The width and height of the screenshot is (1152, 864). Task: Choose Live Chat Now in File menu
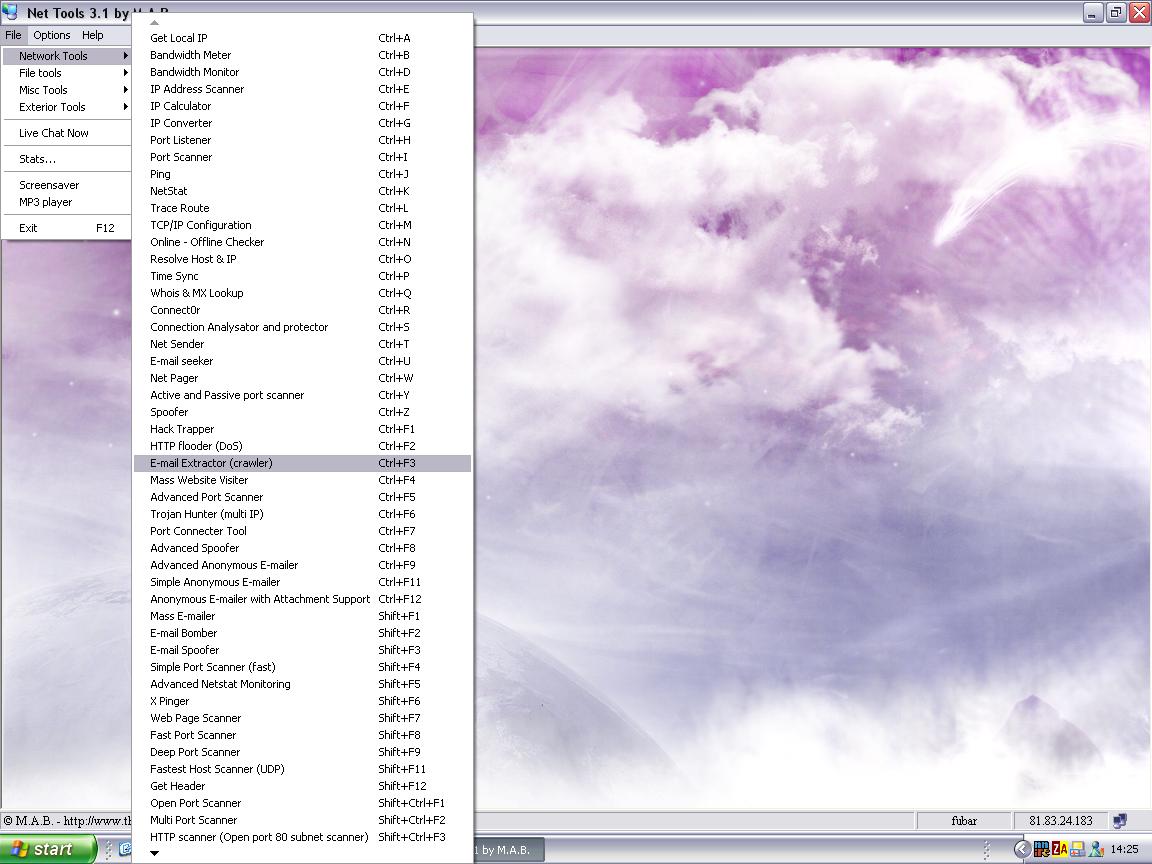click(x=54, y=133)
